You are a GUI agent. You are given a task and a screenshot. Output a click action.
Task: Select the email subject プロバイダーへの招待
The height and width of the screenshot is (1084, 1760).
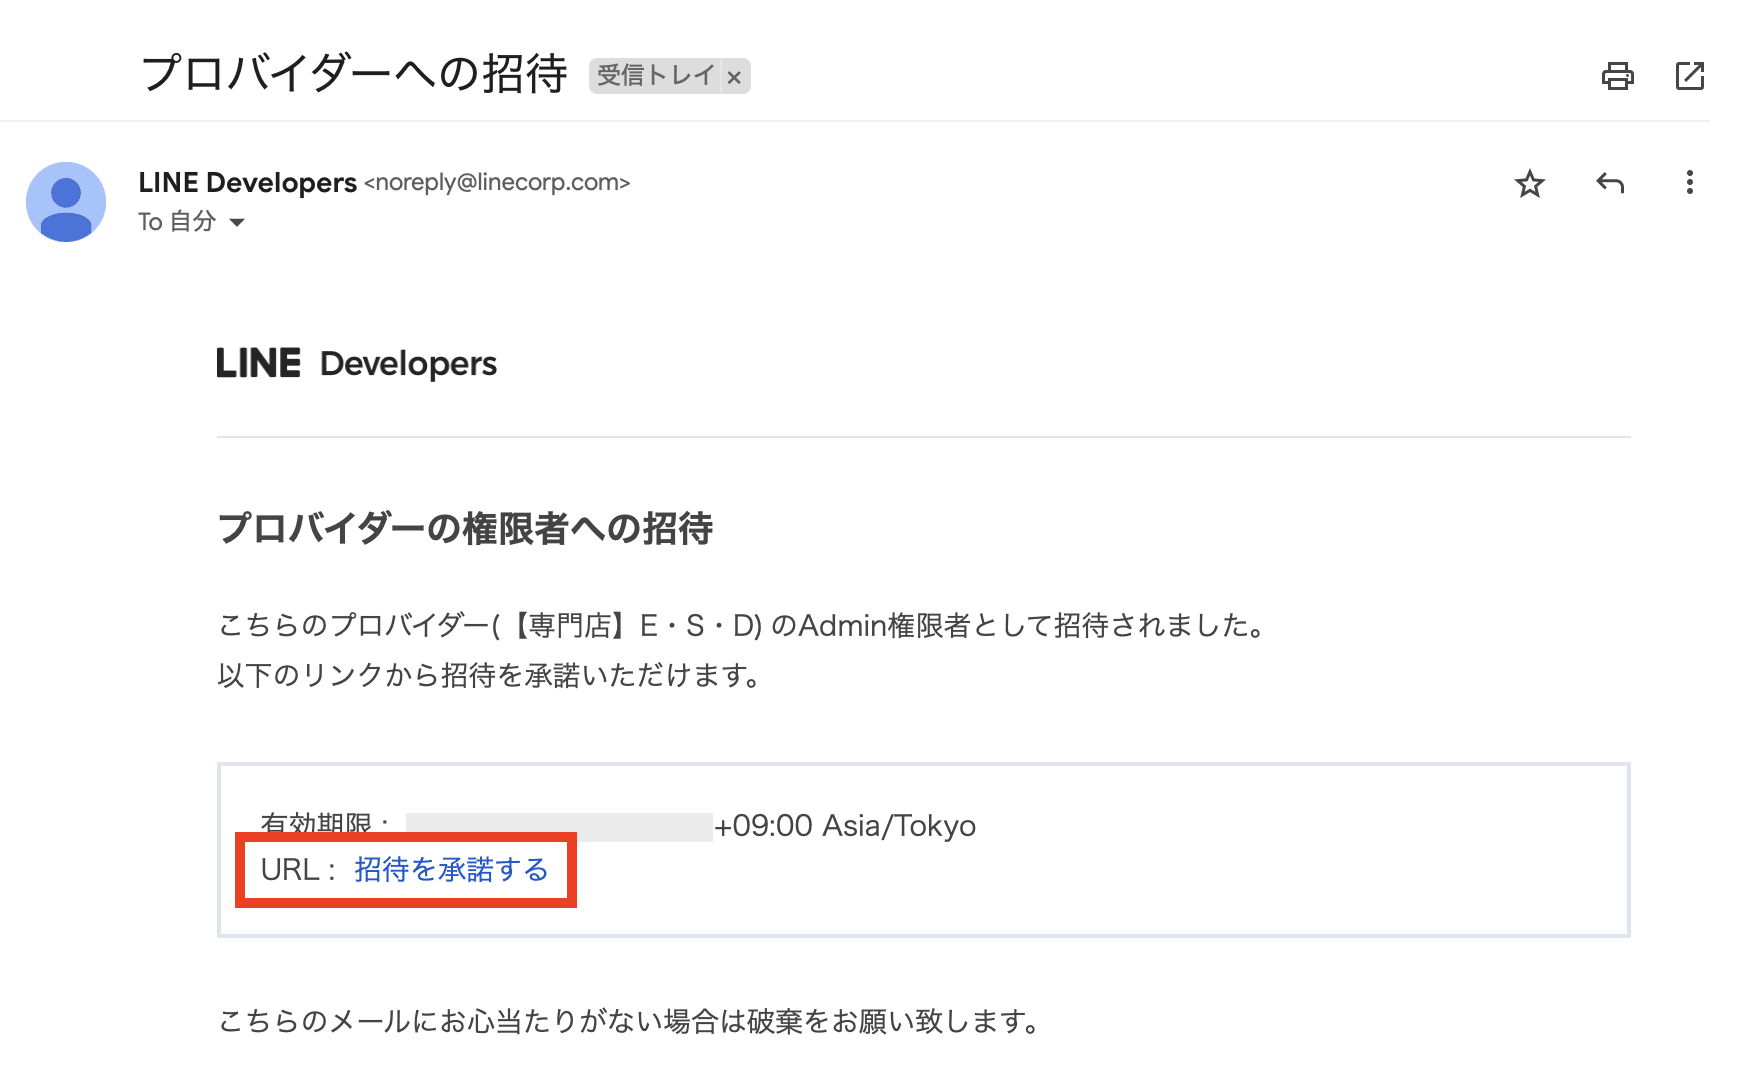click(355, 70)
